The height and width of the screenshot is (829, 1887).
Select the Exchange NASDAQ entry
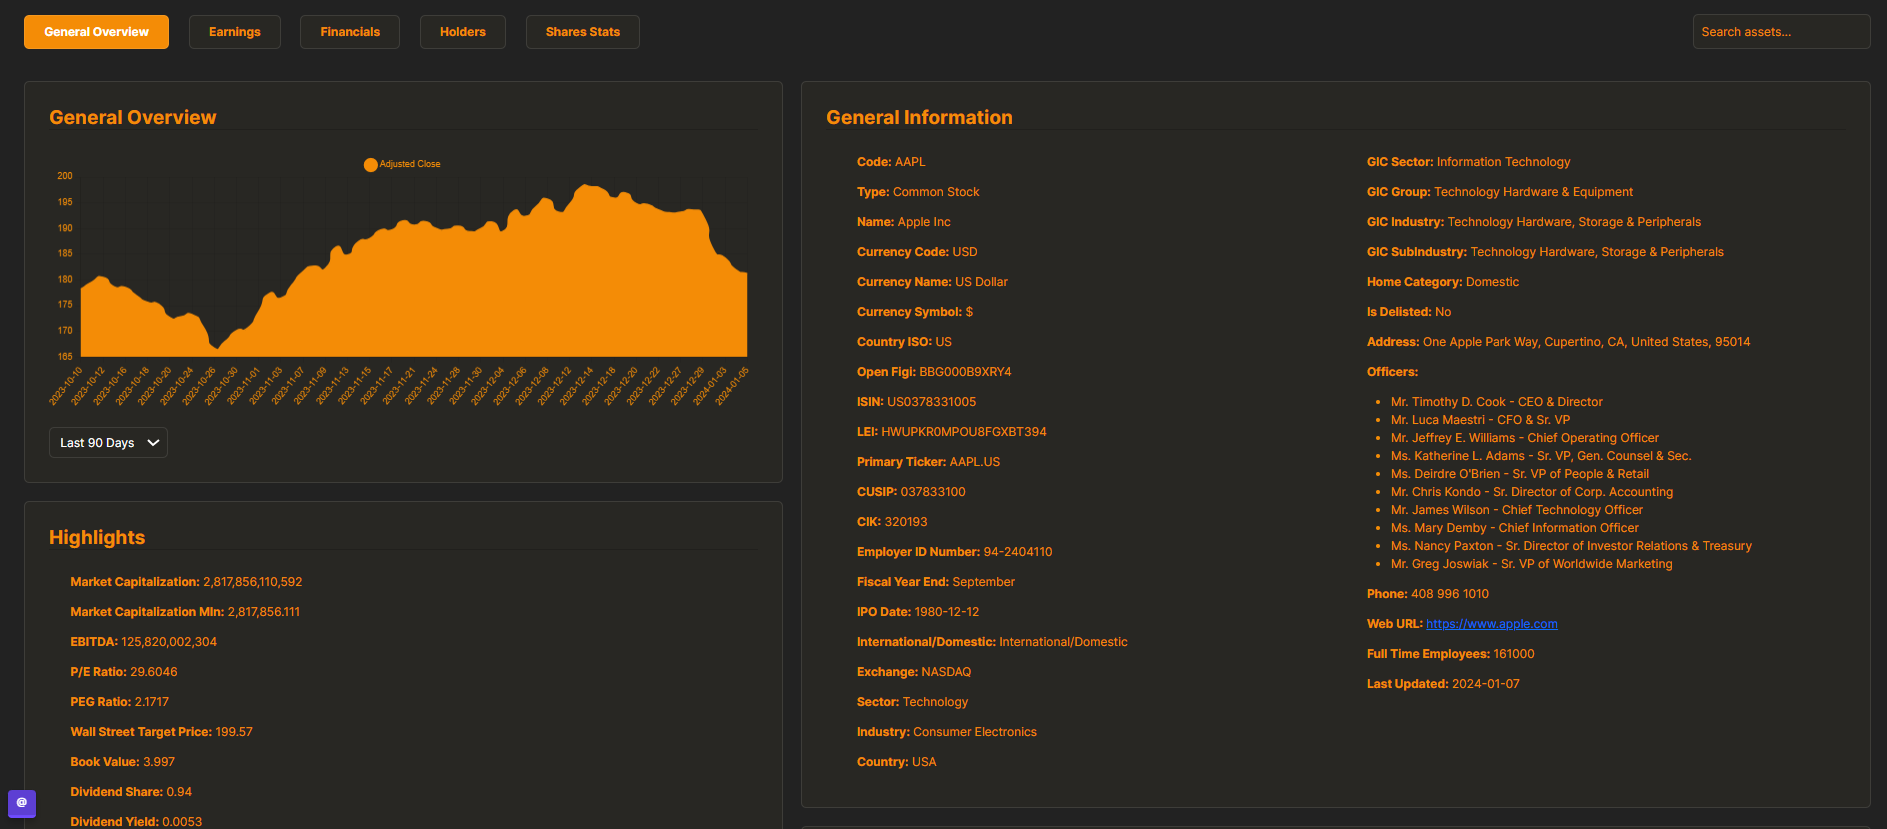coord(914,672)
